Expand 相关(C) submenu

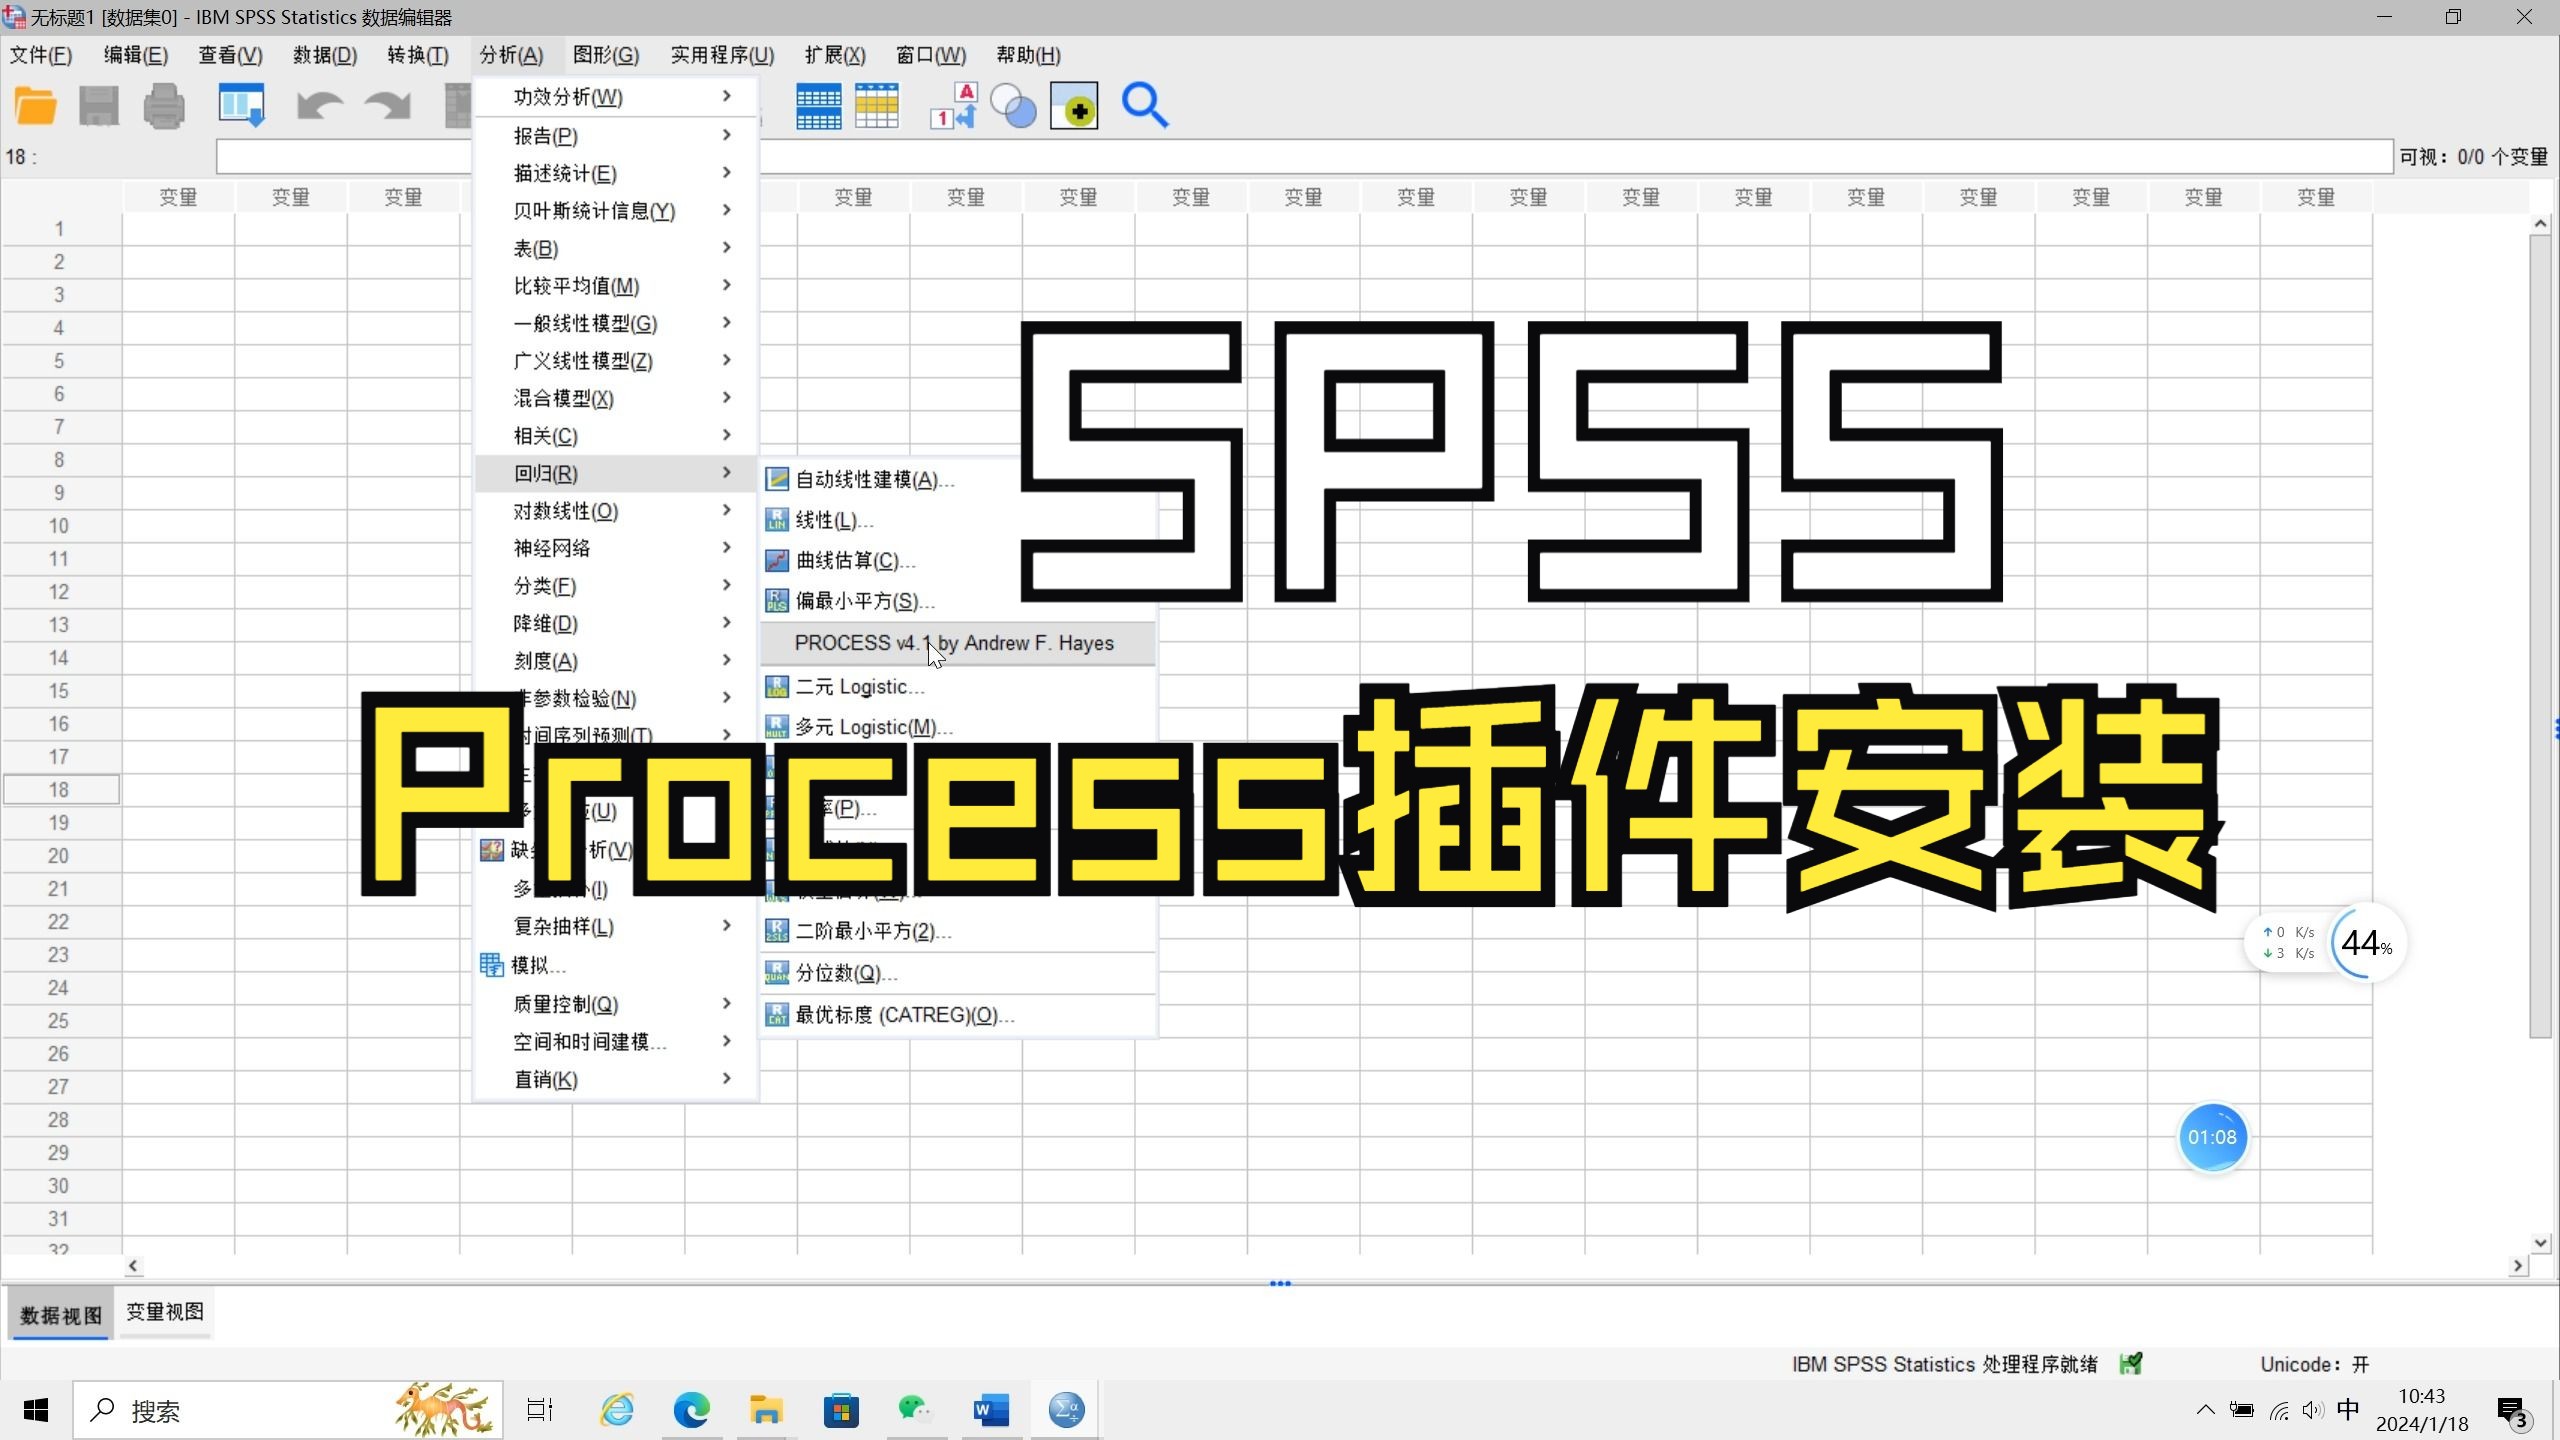click(616, 436)
